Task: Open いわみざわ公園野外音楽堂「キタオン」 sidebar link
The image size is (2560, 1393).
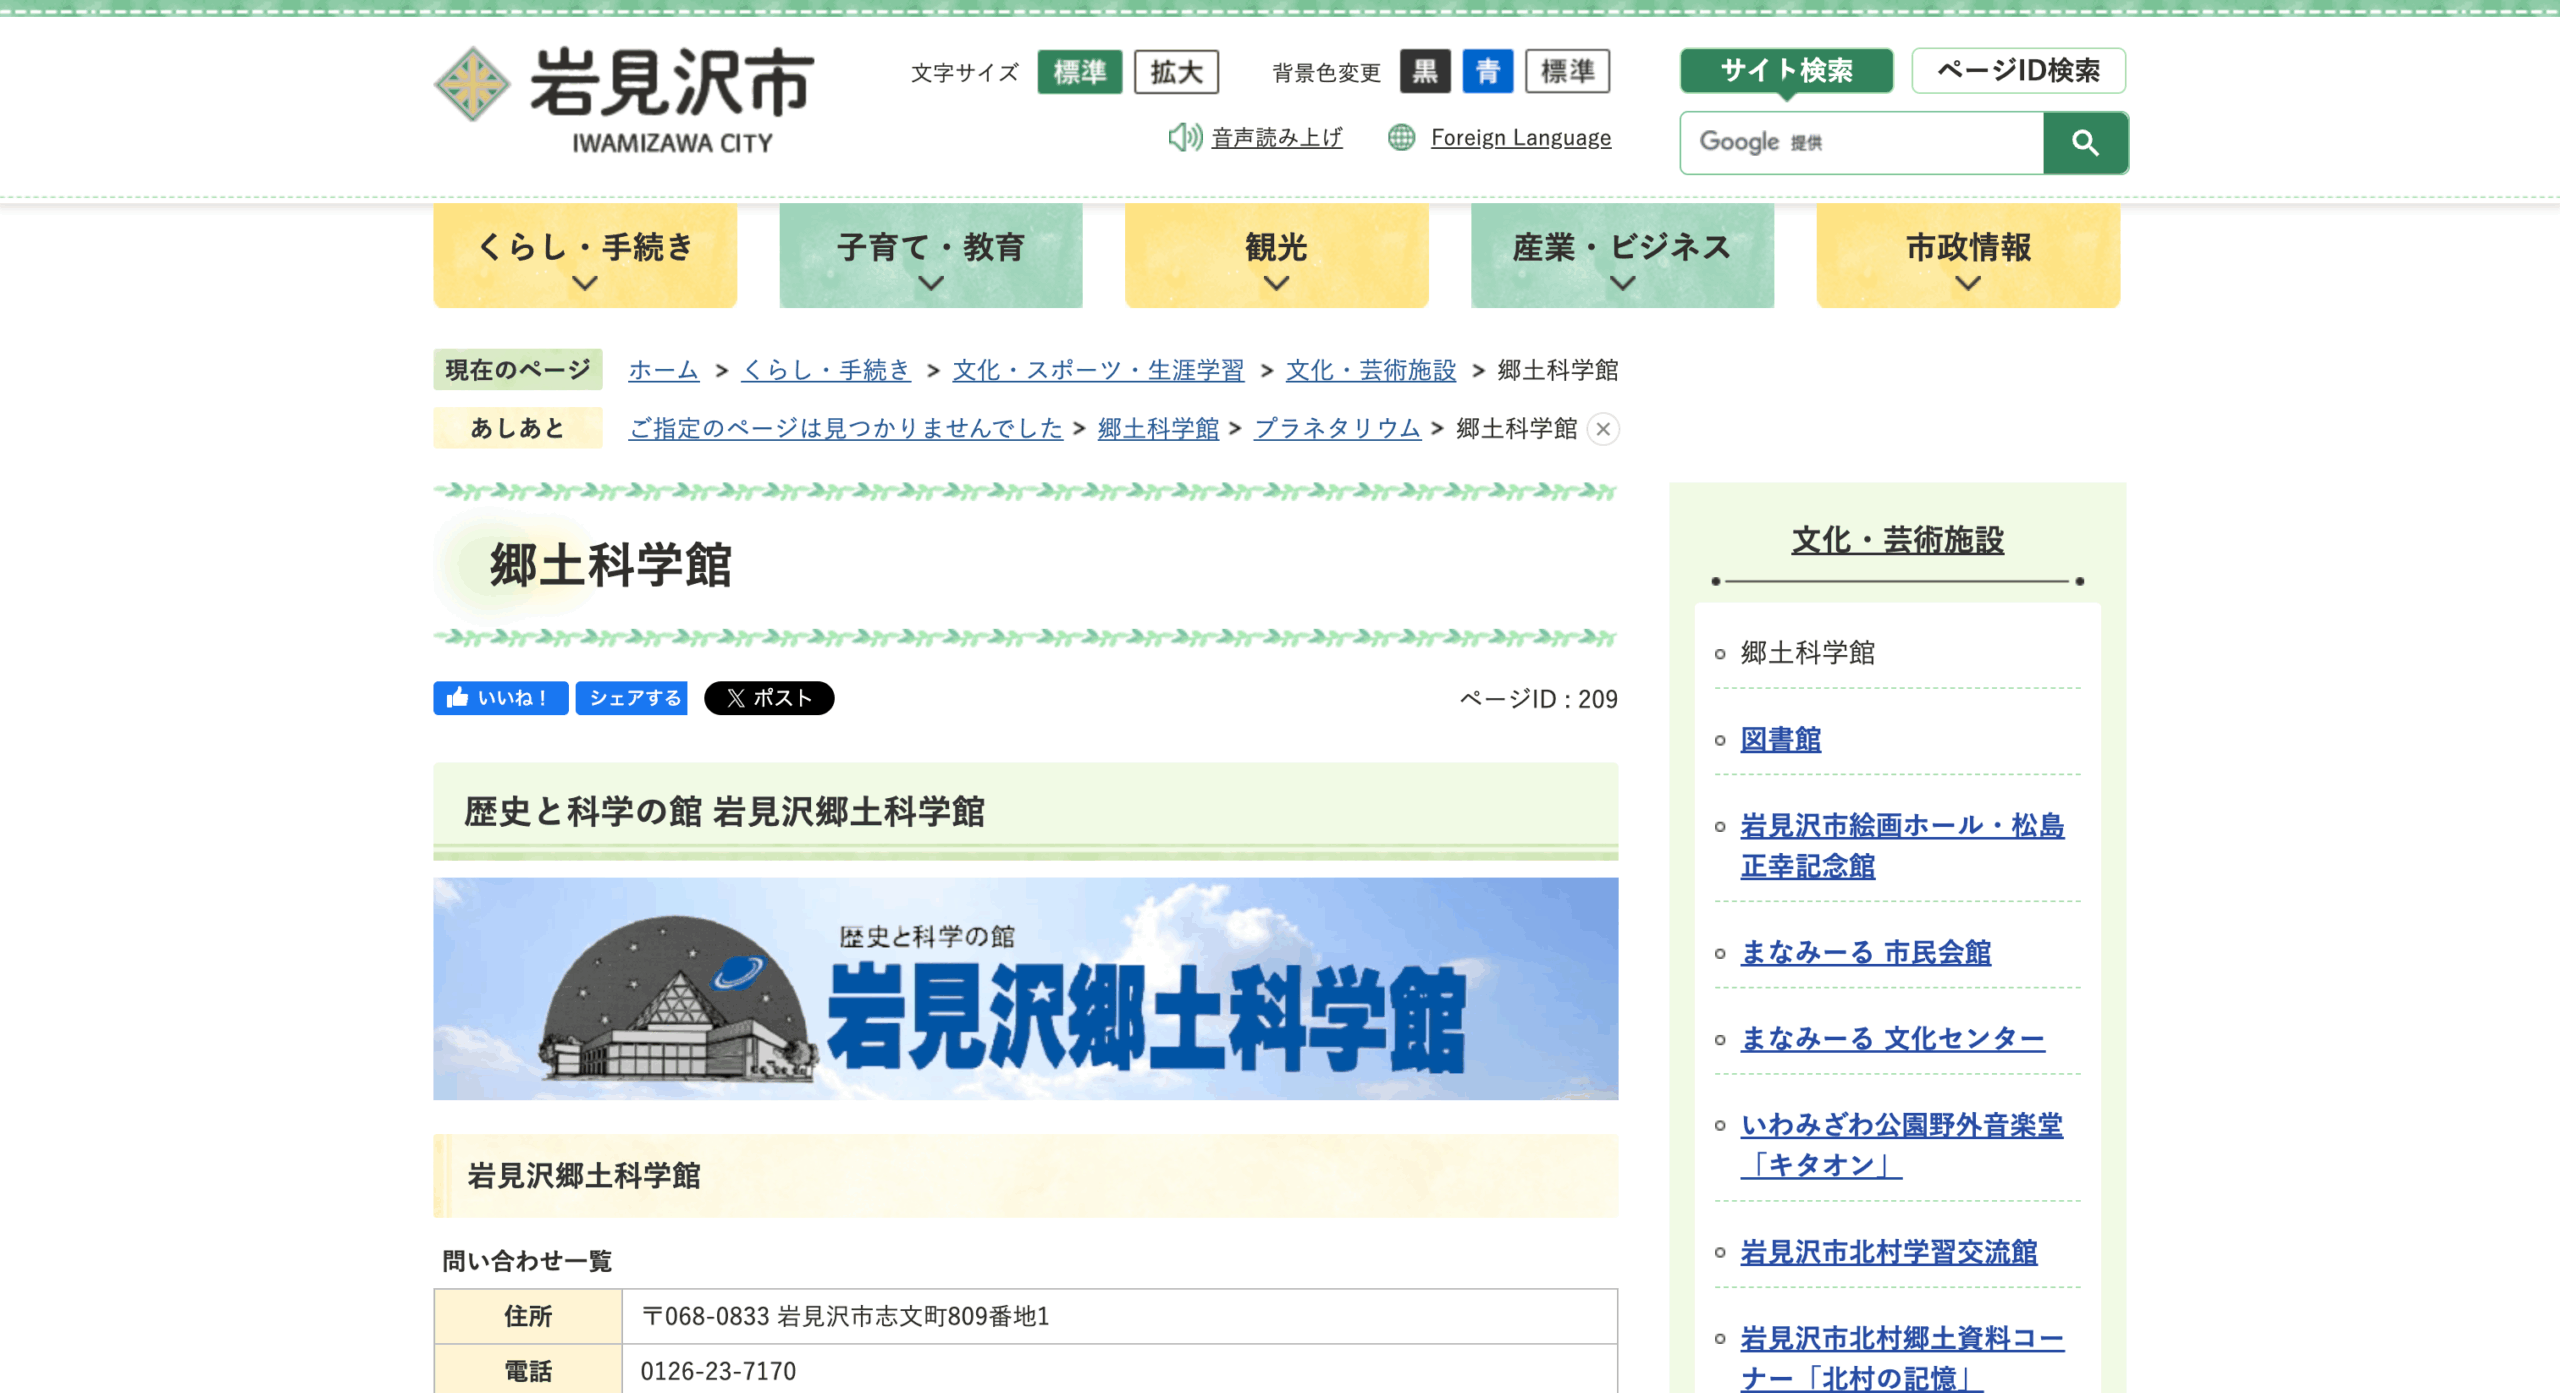Action: point(1901,1145)
